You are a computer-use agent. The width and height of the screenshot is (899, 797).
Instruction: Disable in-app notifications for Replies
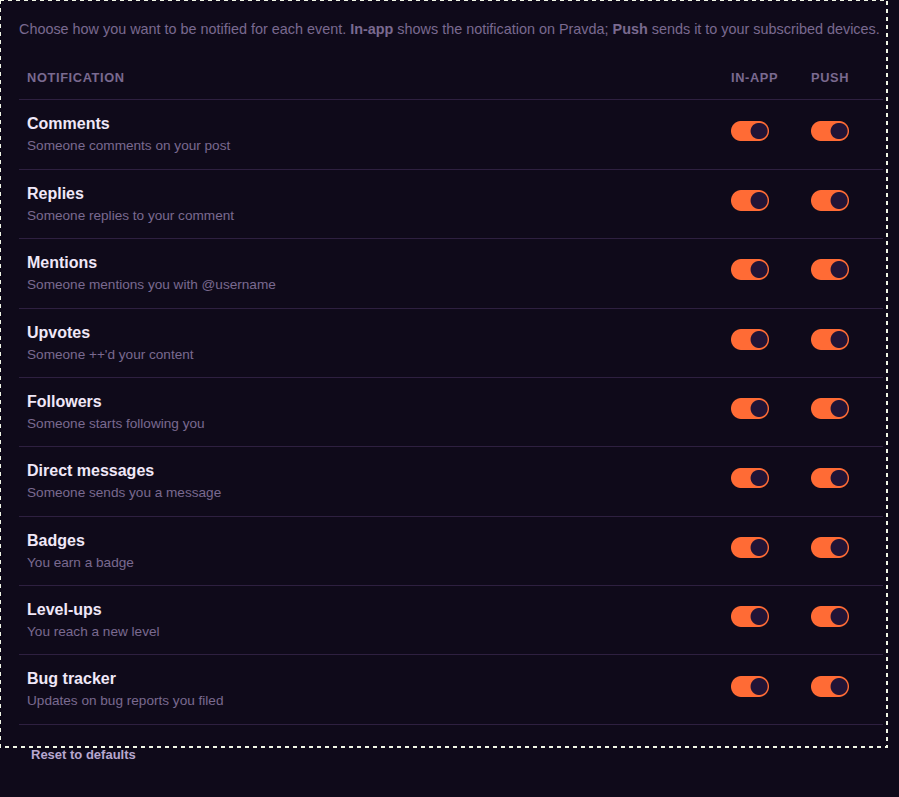pos(749,201)
